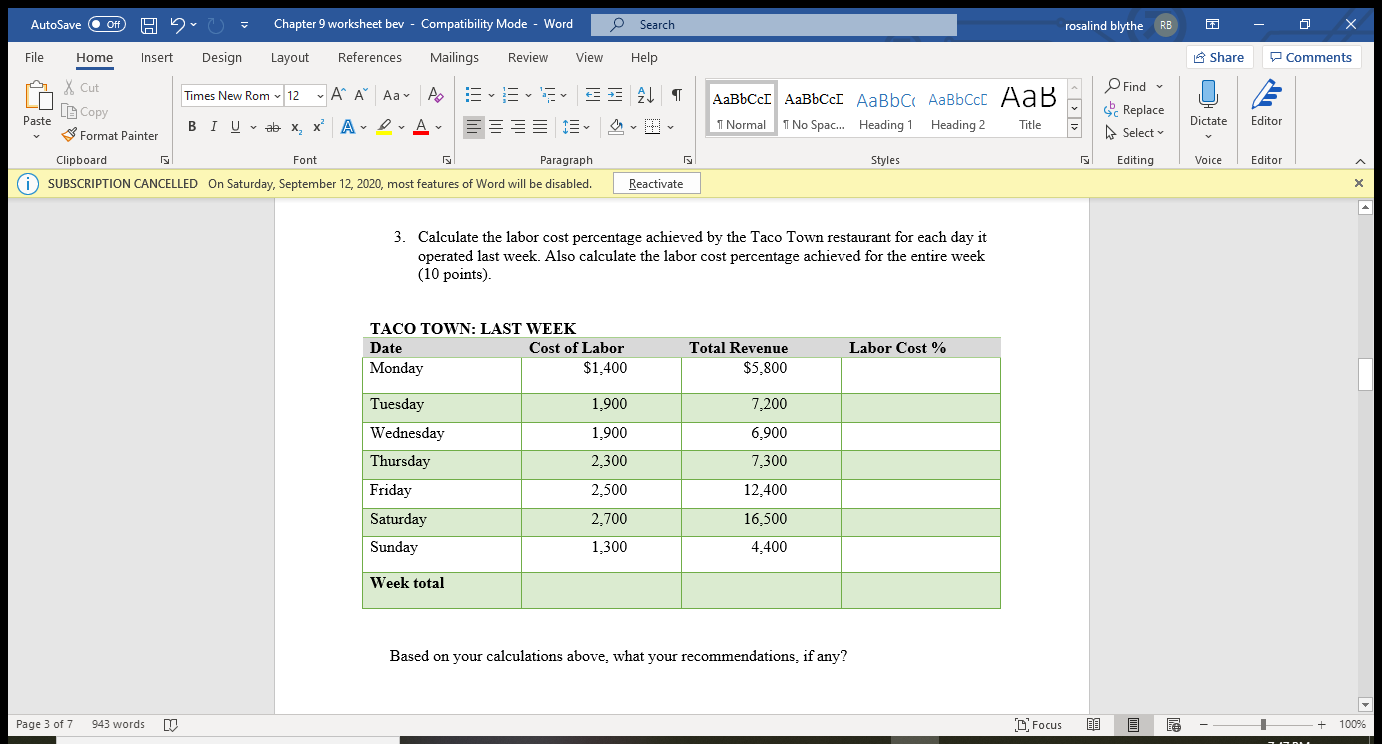
Task: Apply strikethrough to text
Action: tap(272, 126)
